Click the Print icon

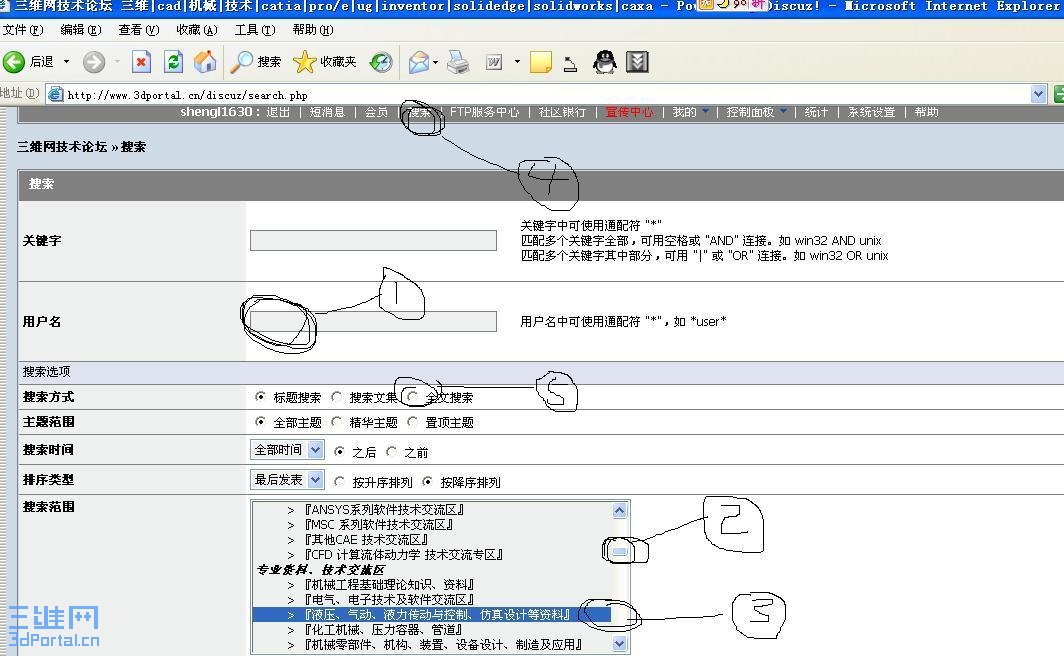(458, 62)
